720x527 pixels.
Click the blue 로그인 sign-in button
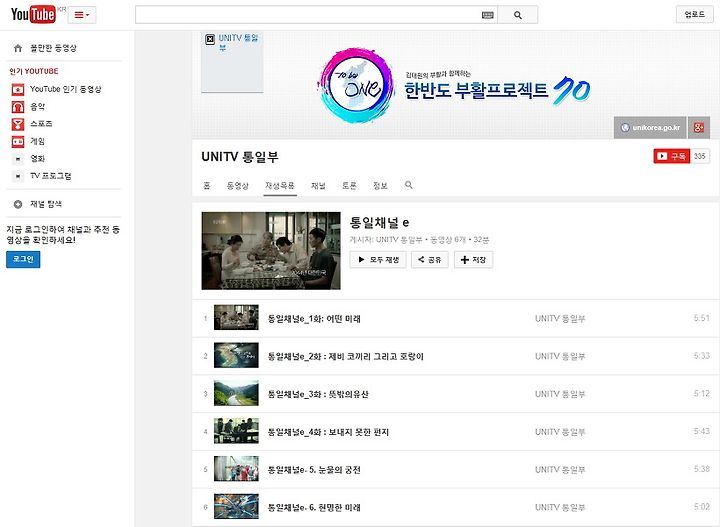coord(23,259)
